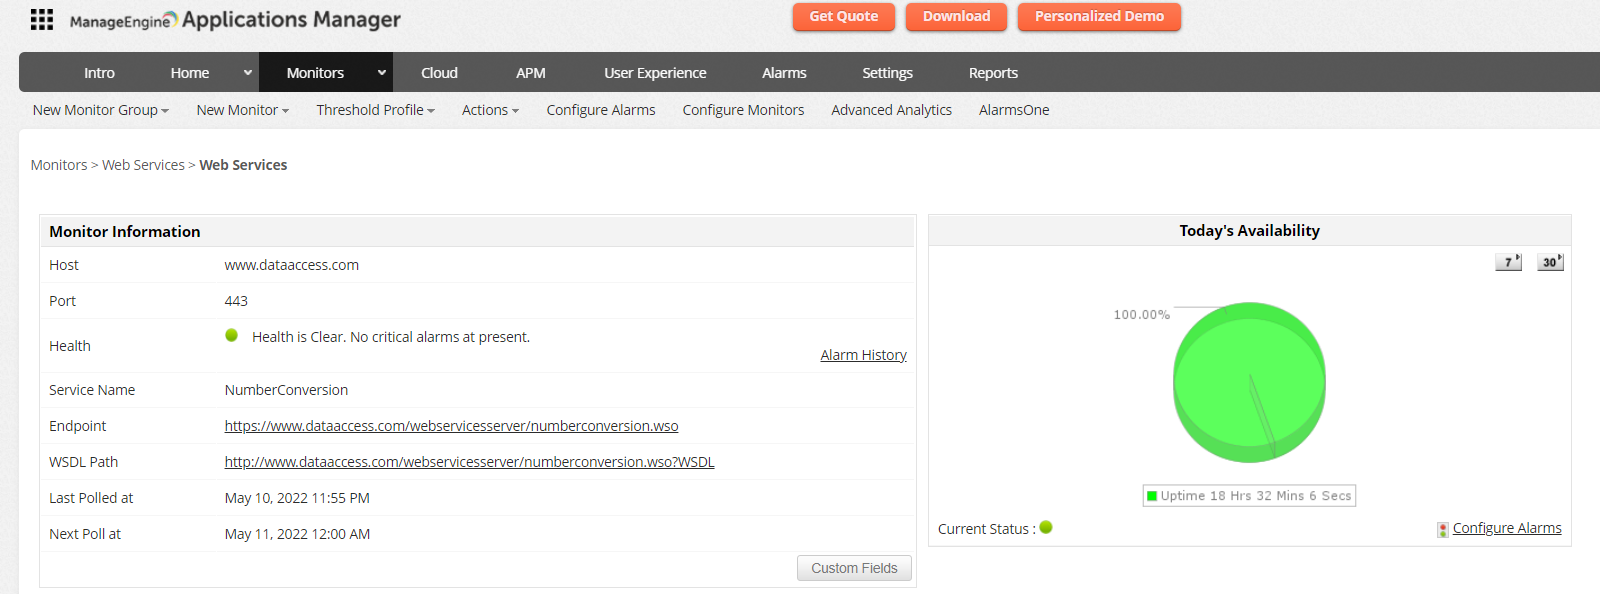1600x594 pixels.
Task: Click Last Polled time May 10, 2022 11:55 PM
Action: click(x=297, y=498)
